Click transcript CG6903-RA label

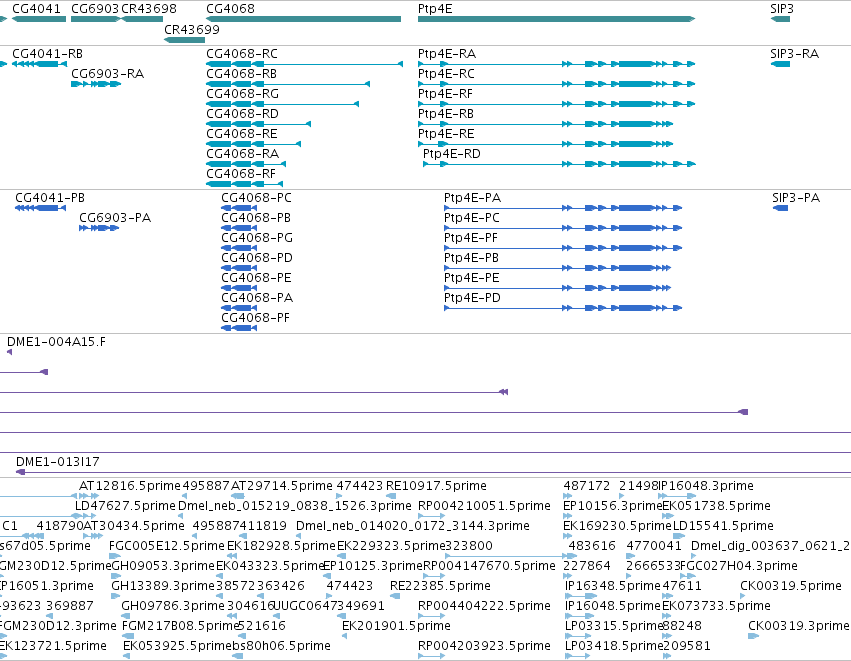coord(107,74)
